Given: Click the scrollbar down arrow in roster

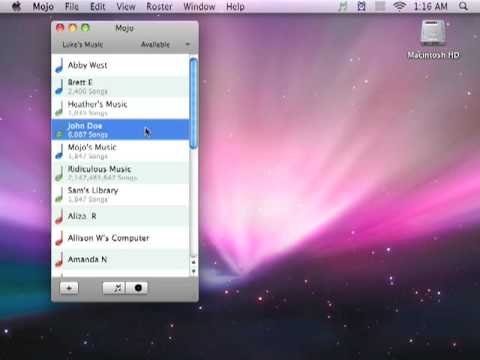Looking at the screenshot, I should [x=193, y=271].
